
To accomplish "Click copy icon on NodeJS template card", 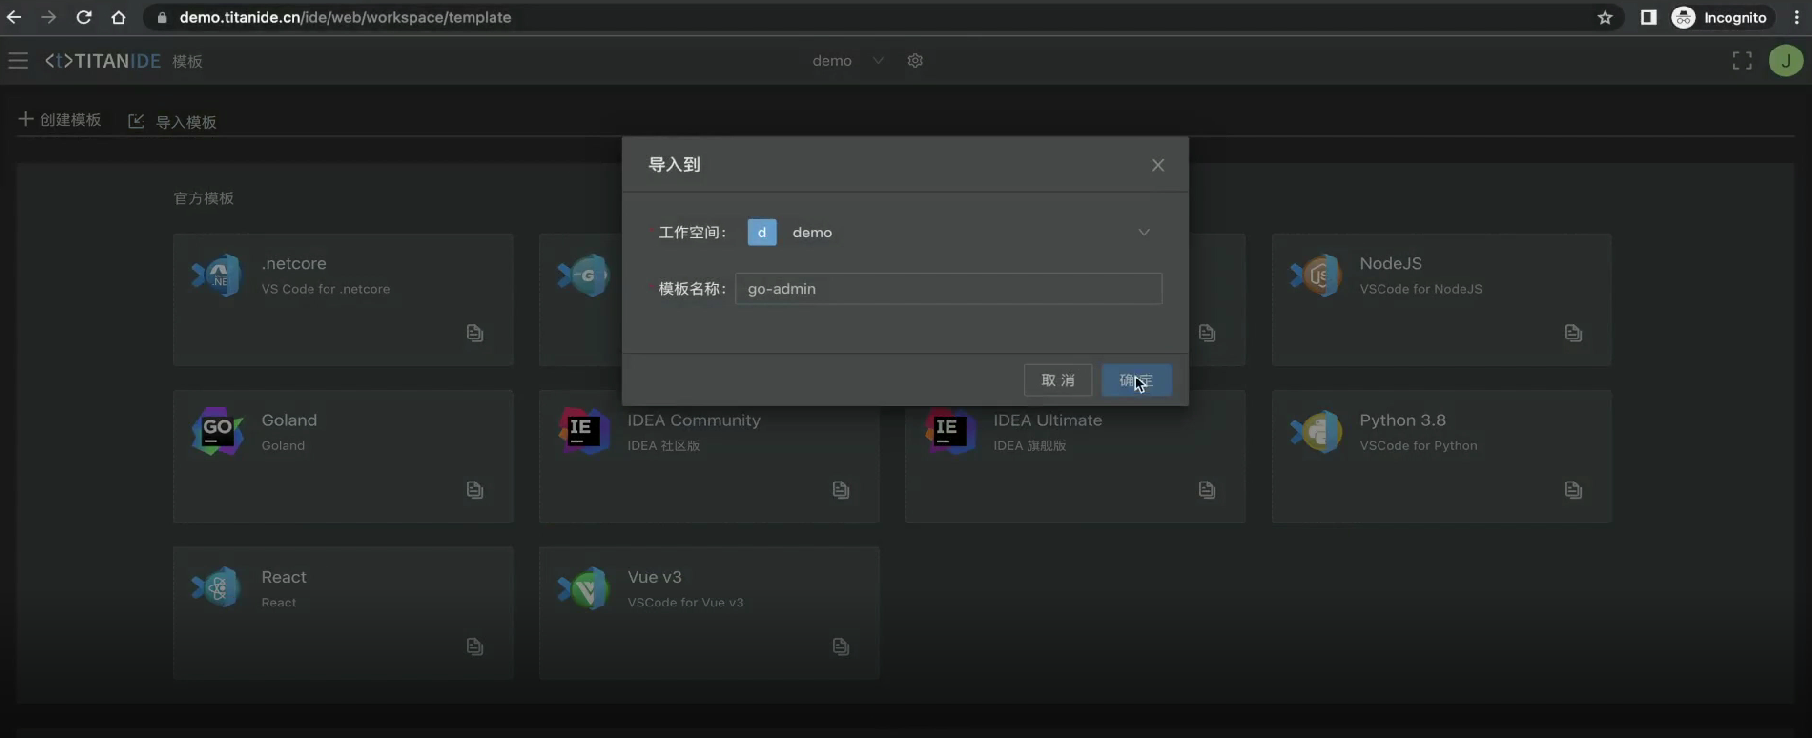I will (x=1573, y=333).
